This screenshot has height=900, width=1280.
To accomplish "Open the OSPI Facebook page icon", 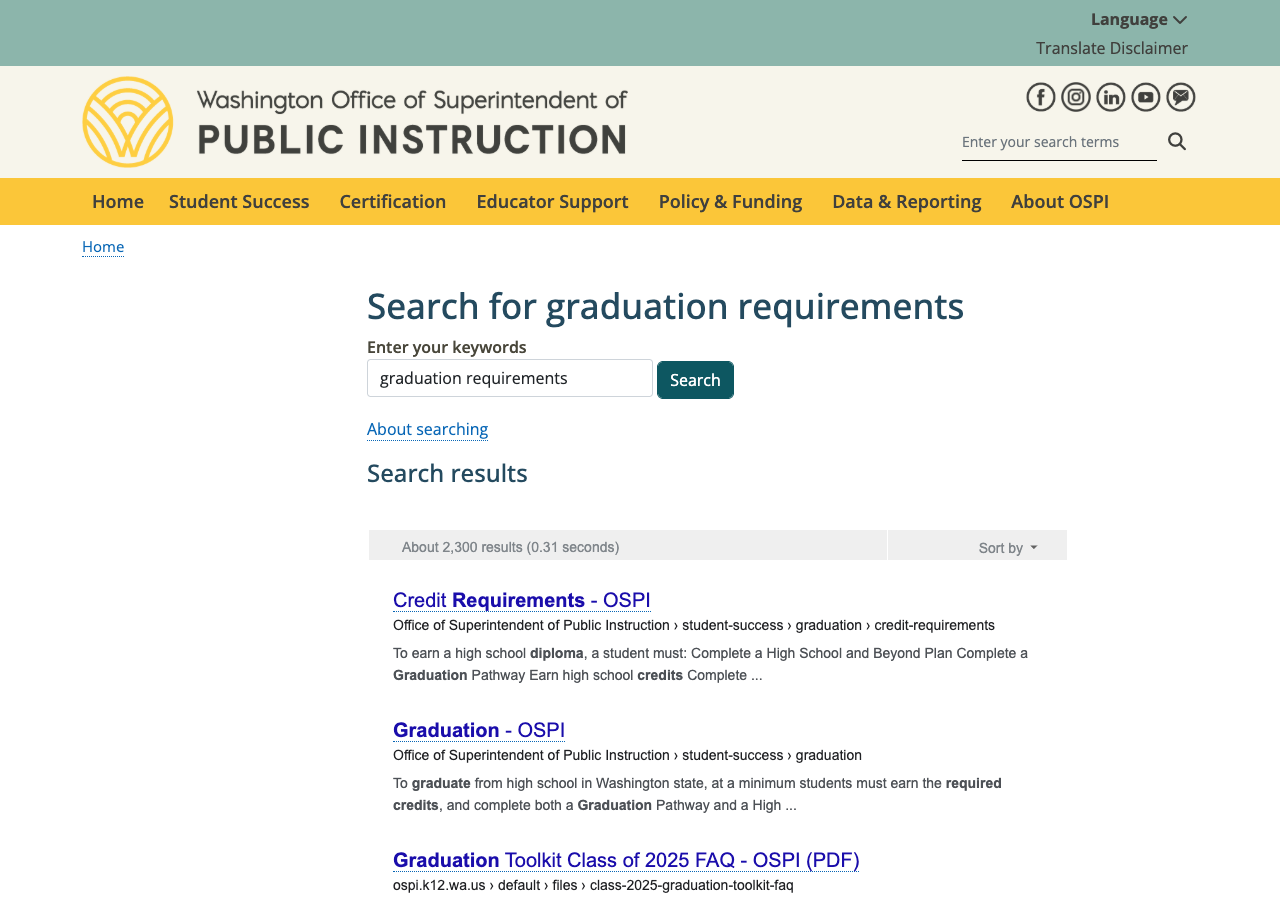I will 1041,97.
